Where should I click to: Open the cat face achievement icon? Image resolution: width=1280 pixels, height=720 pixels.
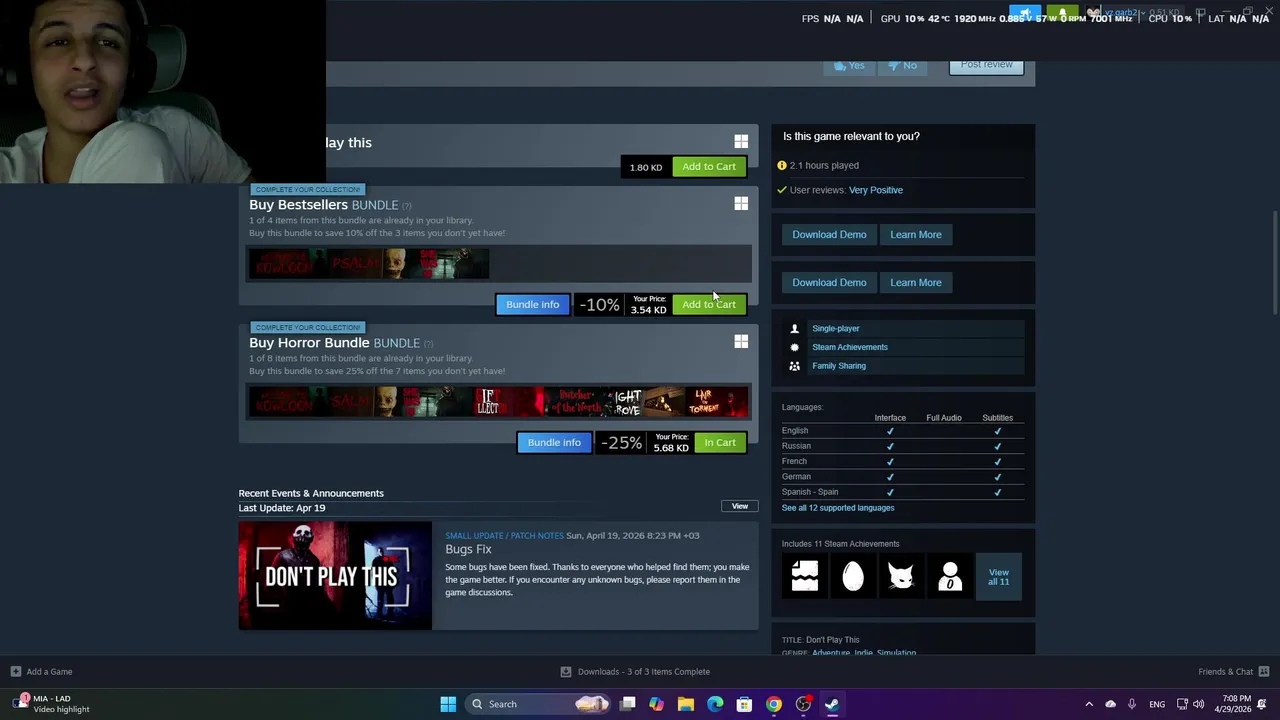coord(901,576)
